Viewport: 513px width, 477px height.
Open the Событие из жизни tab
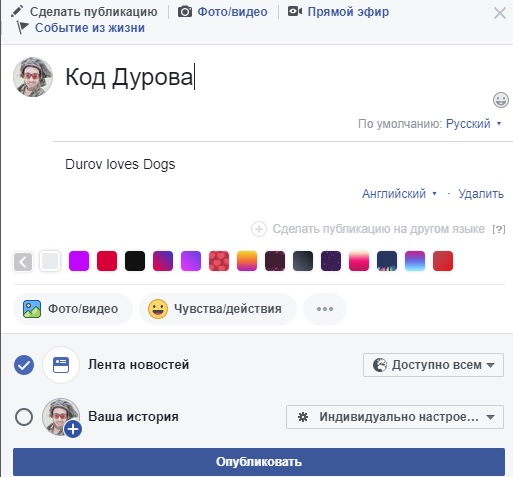pyautogui.click(x=90, y=28)
